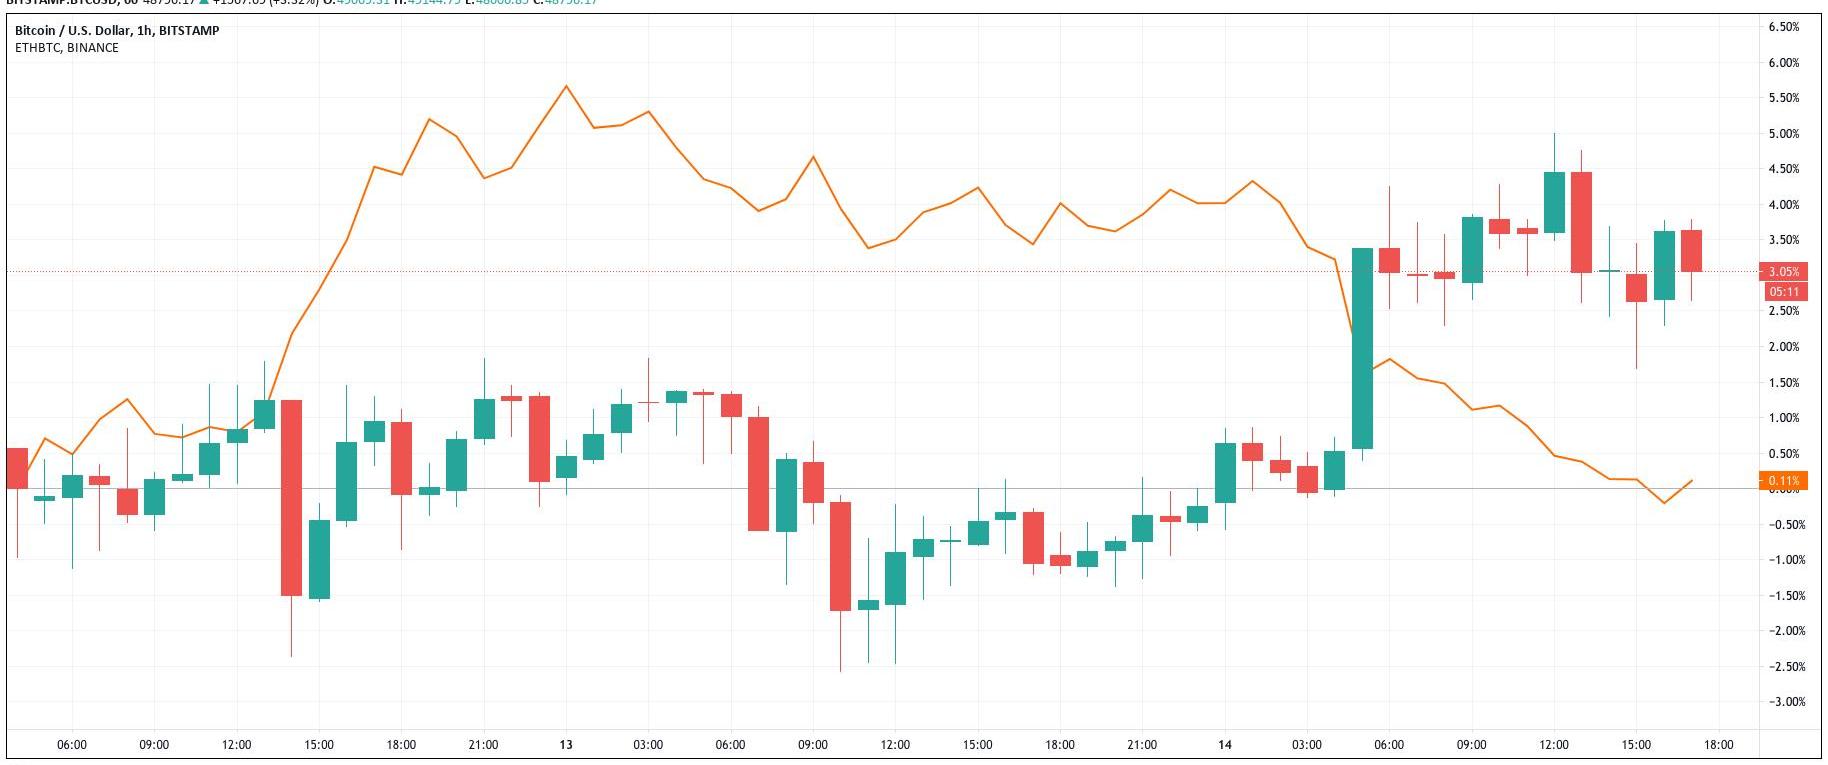Select the 5.00% level on price scale
The height and width of the screenshot is (765, 1828).
[1784, 134]
